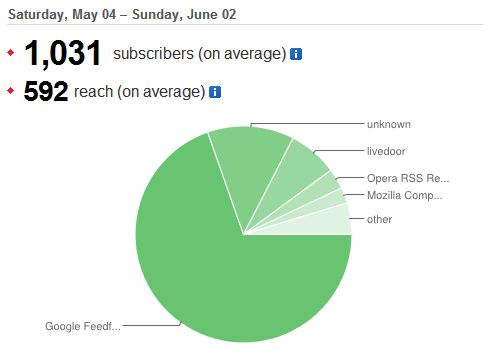Screen dimensions: 491x362
Task: Click the 592 reach number
Action: point(46,91)
